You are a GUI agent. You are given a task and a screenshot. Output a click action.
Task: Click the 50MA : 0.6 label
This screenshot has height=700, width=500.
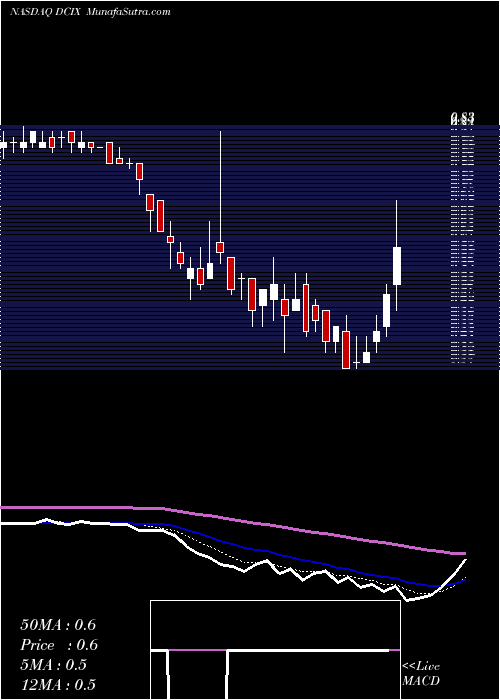tap(58, 625)
